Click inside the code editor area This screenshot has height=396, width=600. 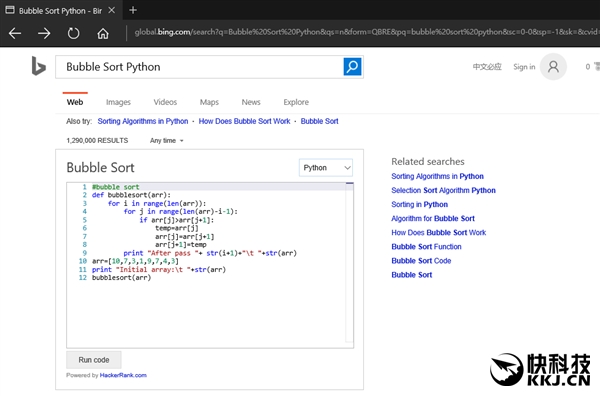(x=210, y=265)
